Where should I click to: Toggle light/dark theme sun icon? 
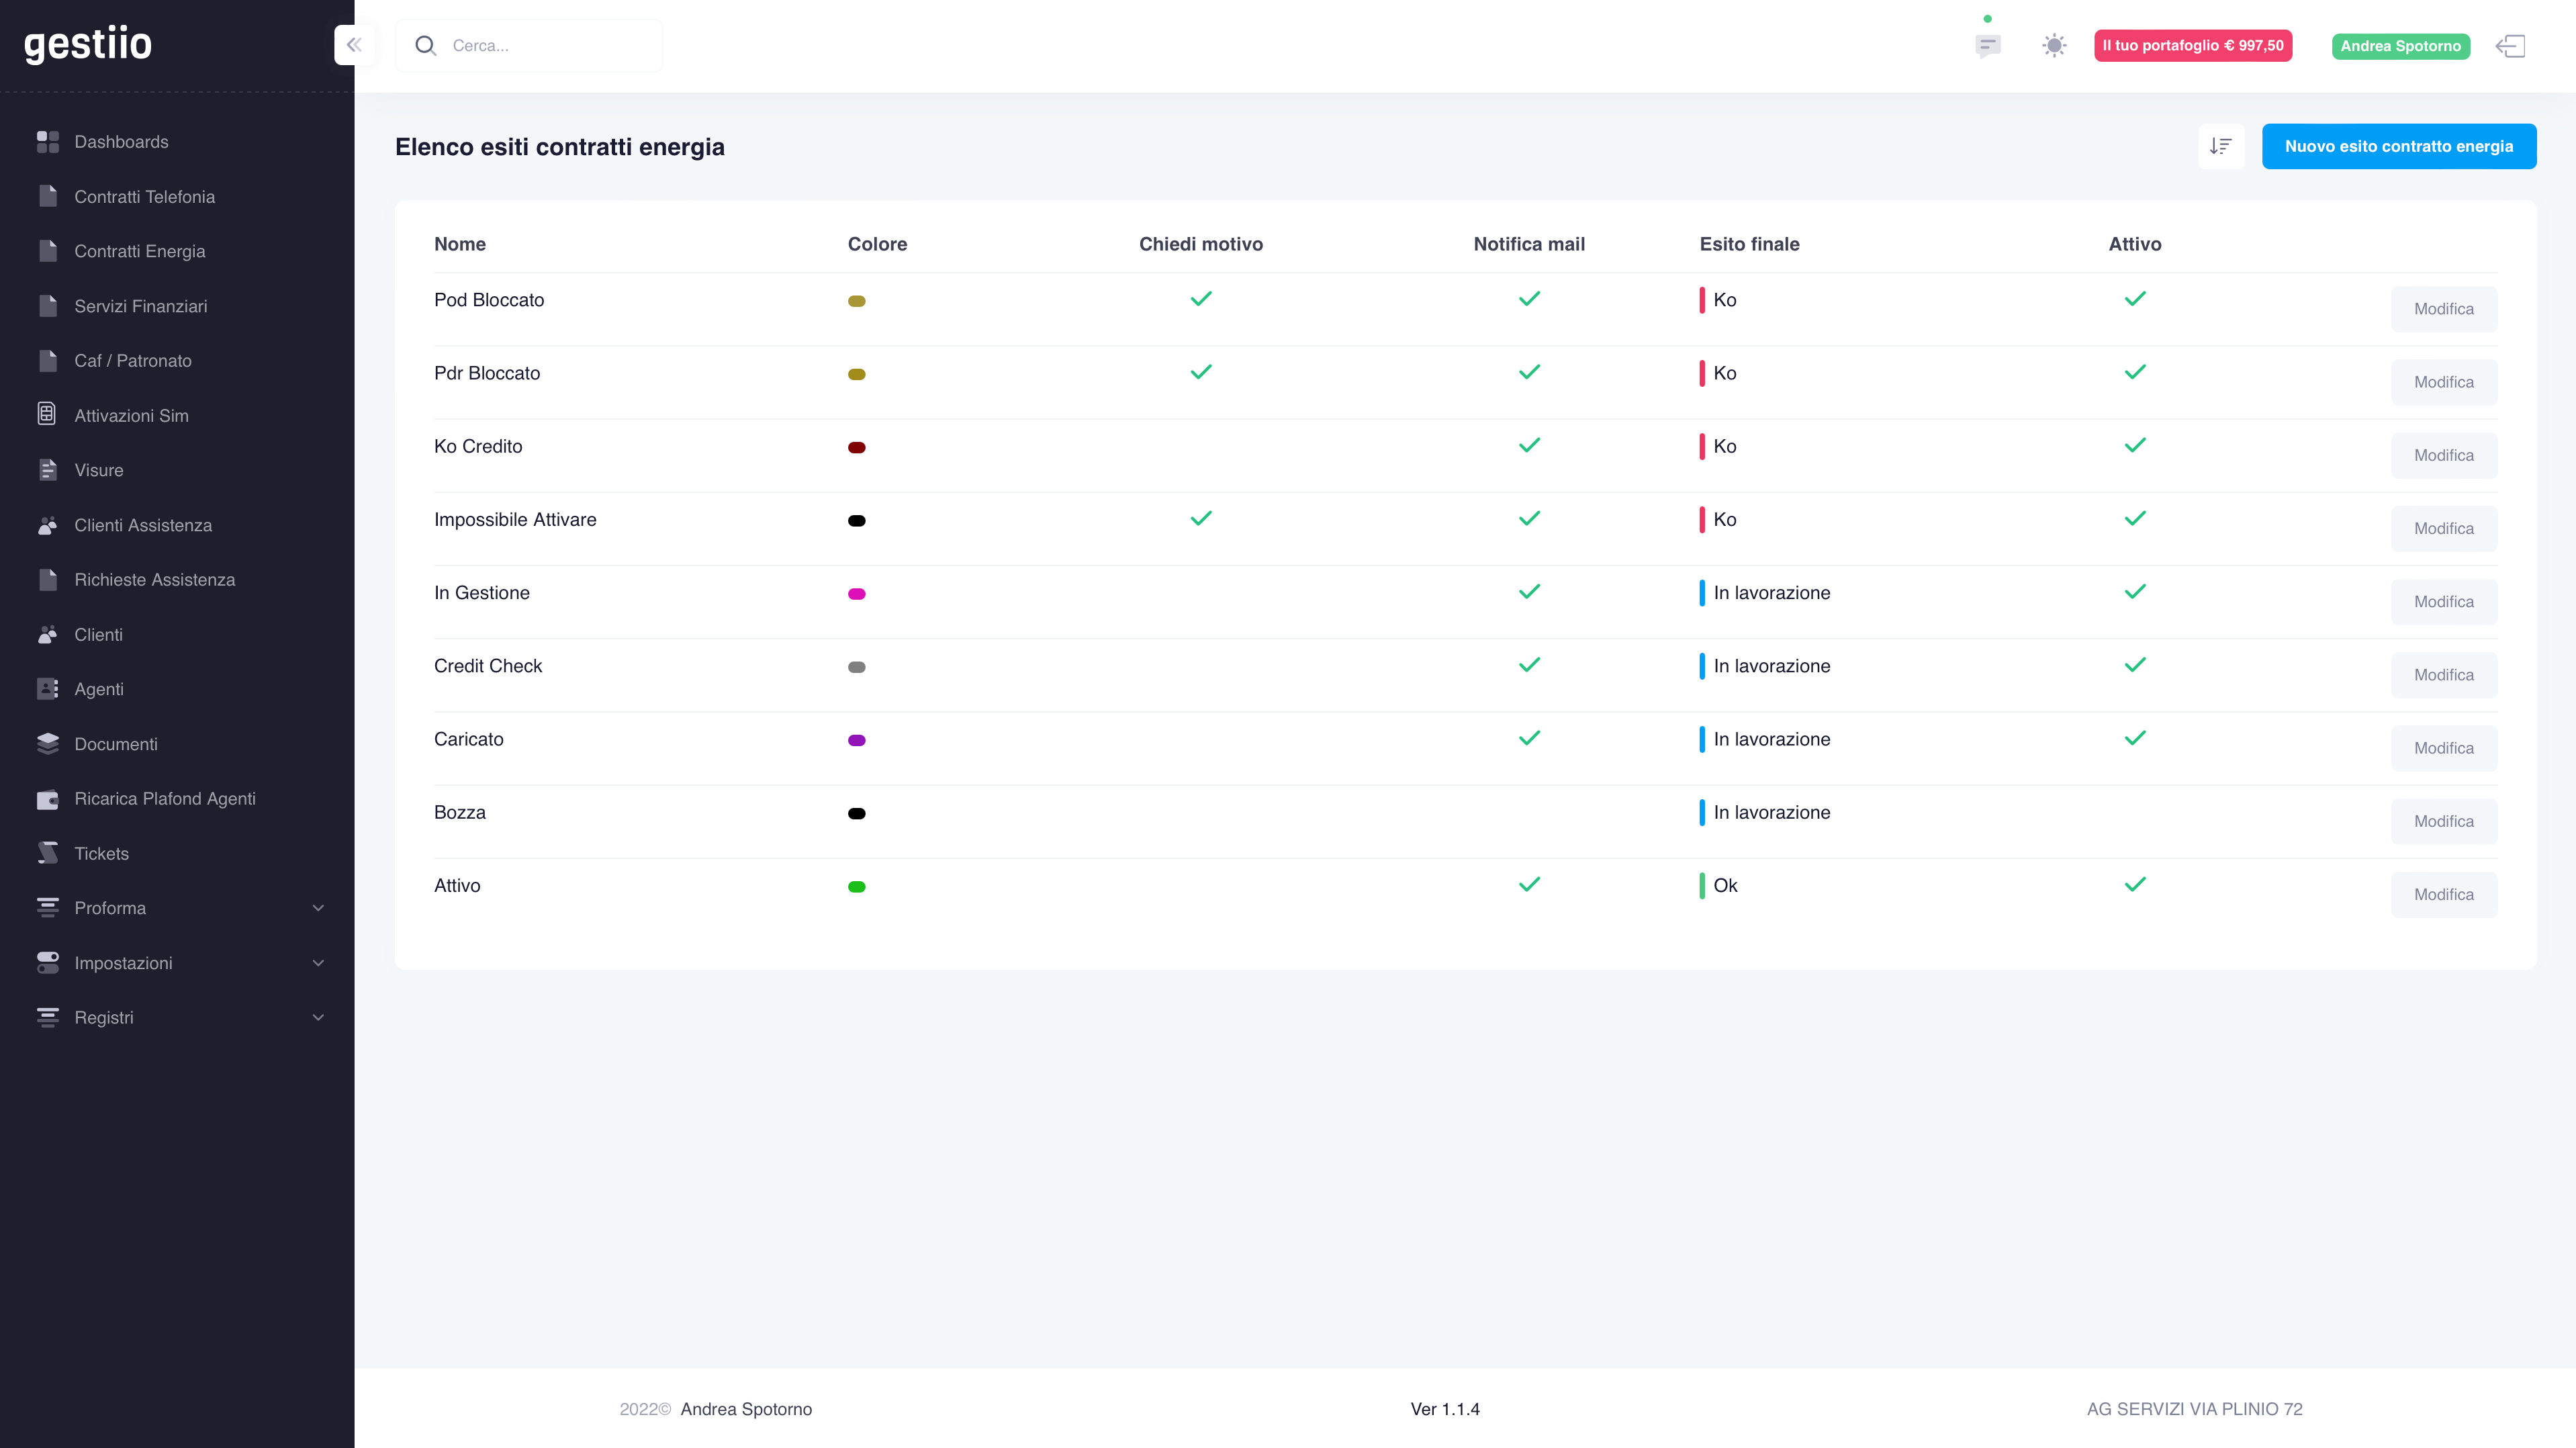click(2054, 46)
